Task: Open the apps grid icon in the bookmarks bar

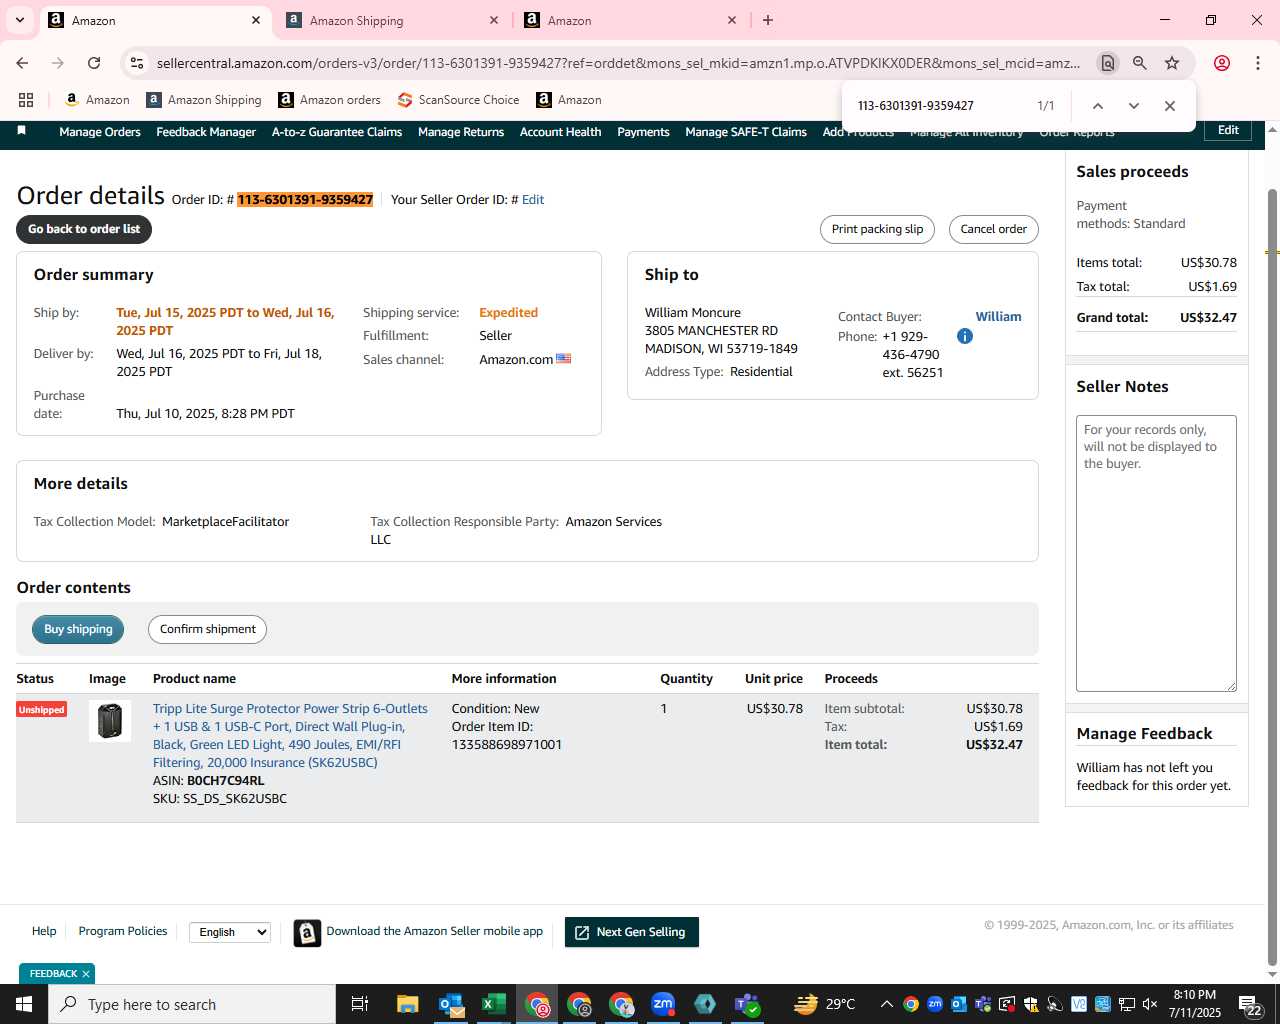Action: [x=26, y=100]
